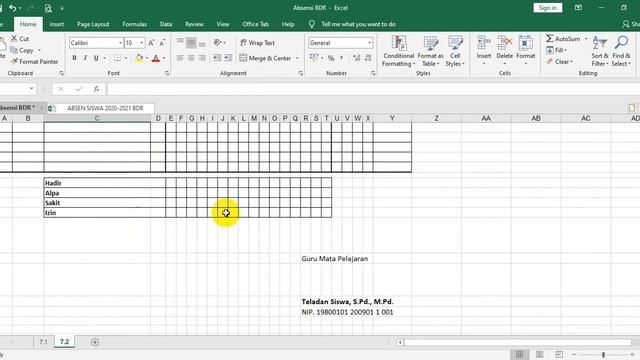Open Conditional Formatting menu
The width and height of the screenshot is (640, 360).
[x=398, y=51]
